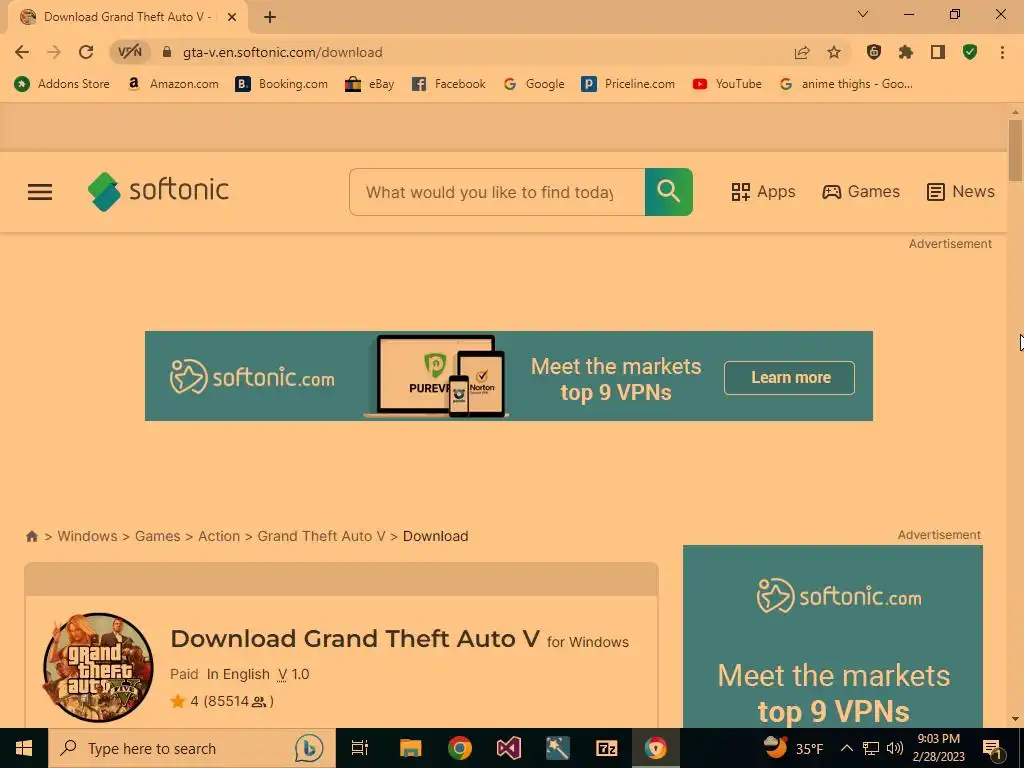Expand the tab search chevron

tap(863, 14)
